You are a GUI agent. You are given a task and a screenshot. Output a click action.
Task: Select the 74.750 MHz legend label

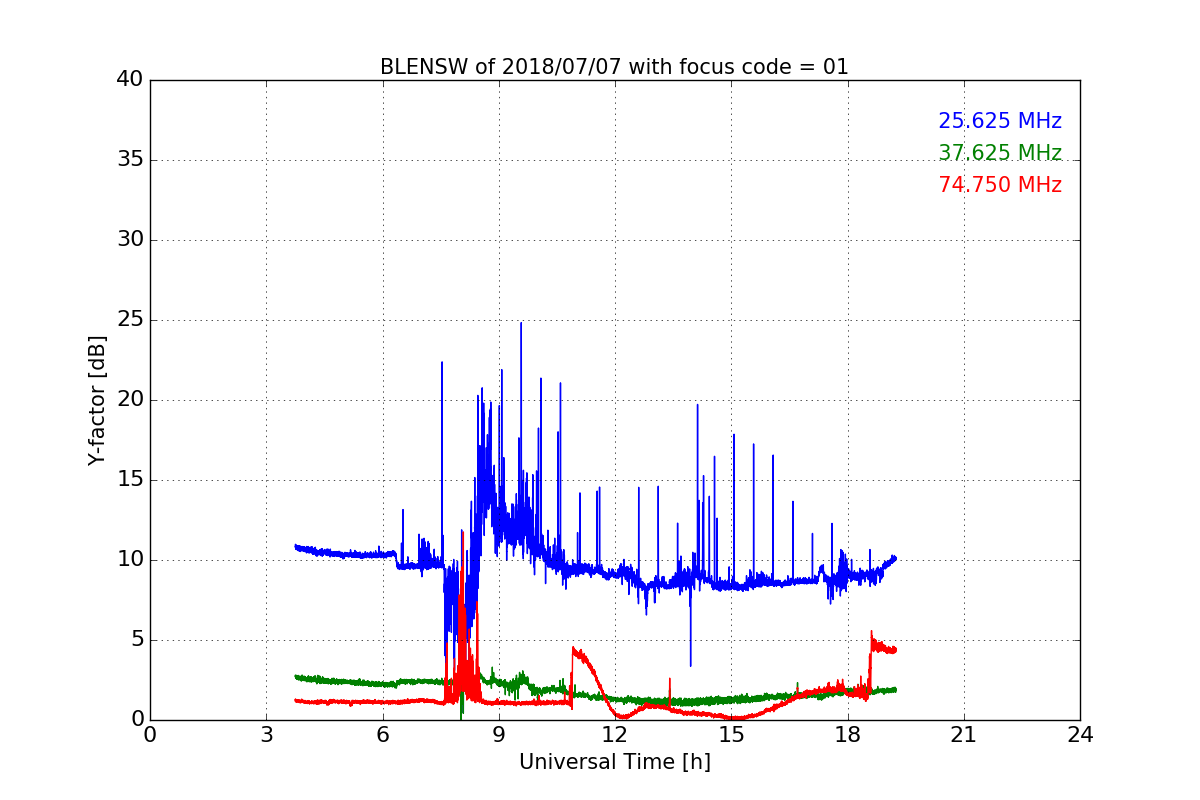[x=1000, y=185]
